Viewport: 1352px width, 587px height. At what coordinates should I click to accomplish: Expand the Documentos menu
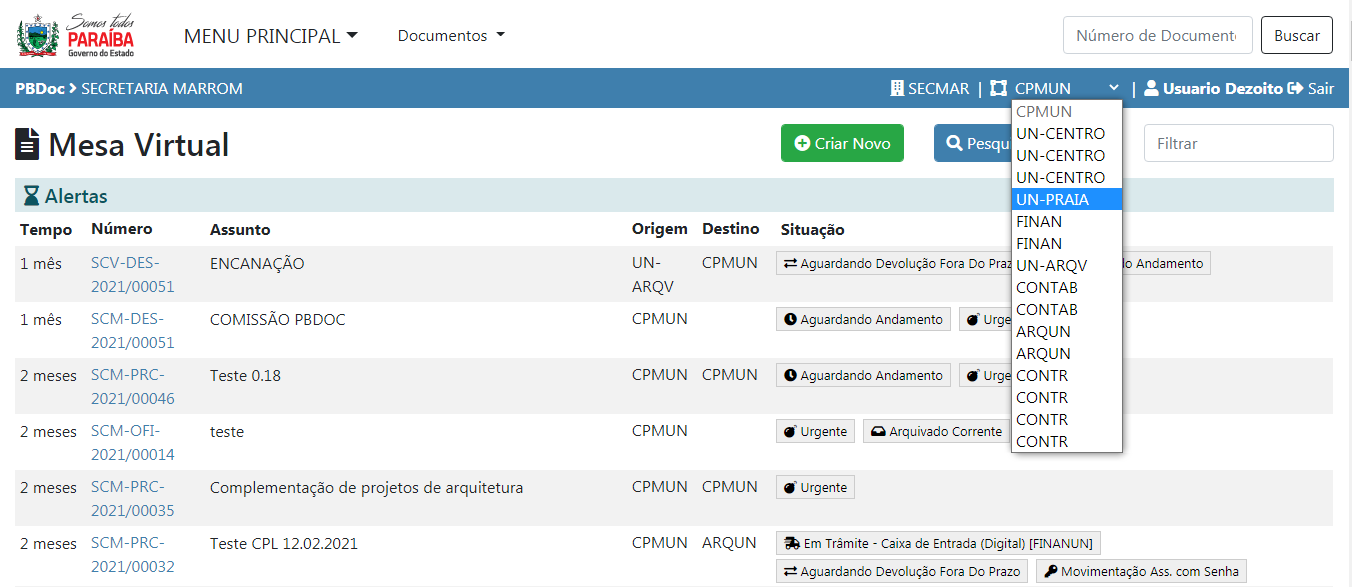[451, 36]
